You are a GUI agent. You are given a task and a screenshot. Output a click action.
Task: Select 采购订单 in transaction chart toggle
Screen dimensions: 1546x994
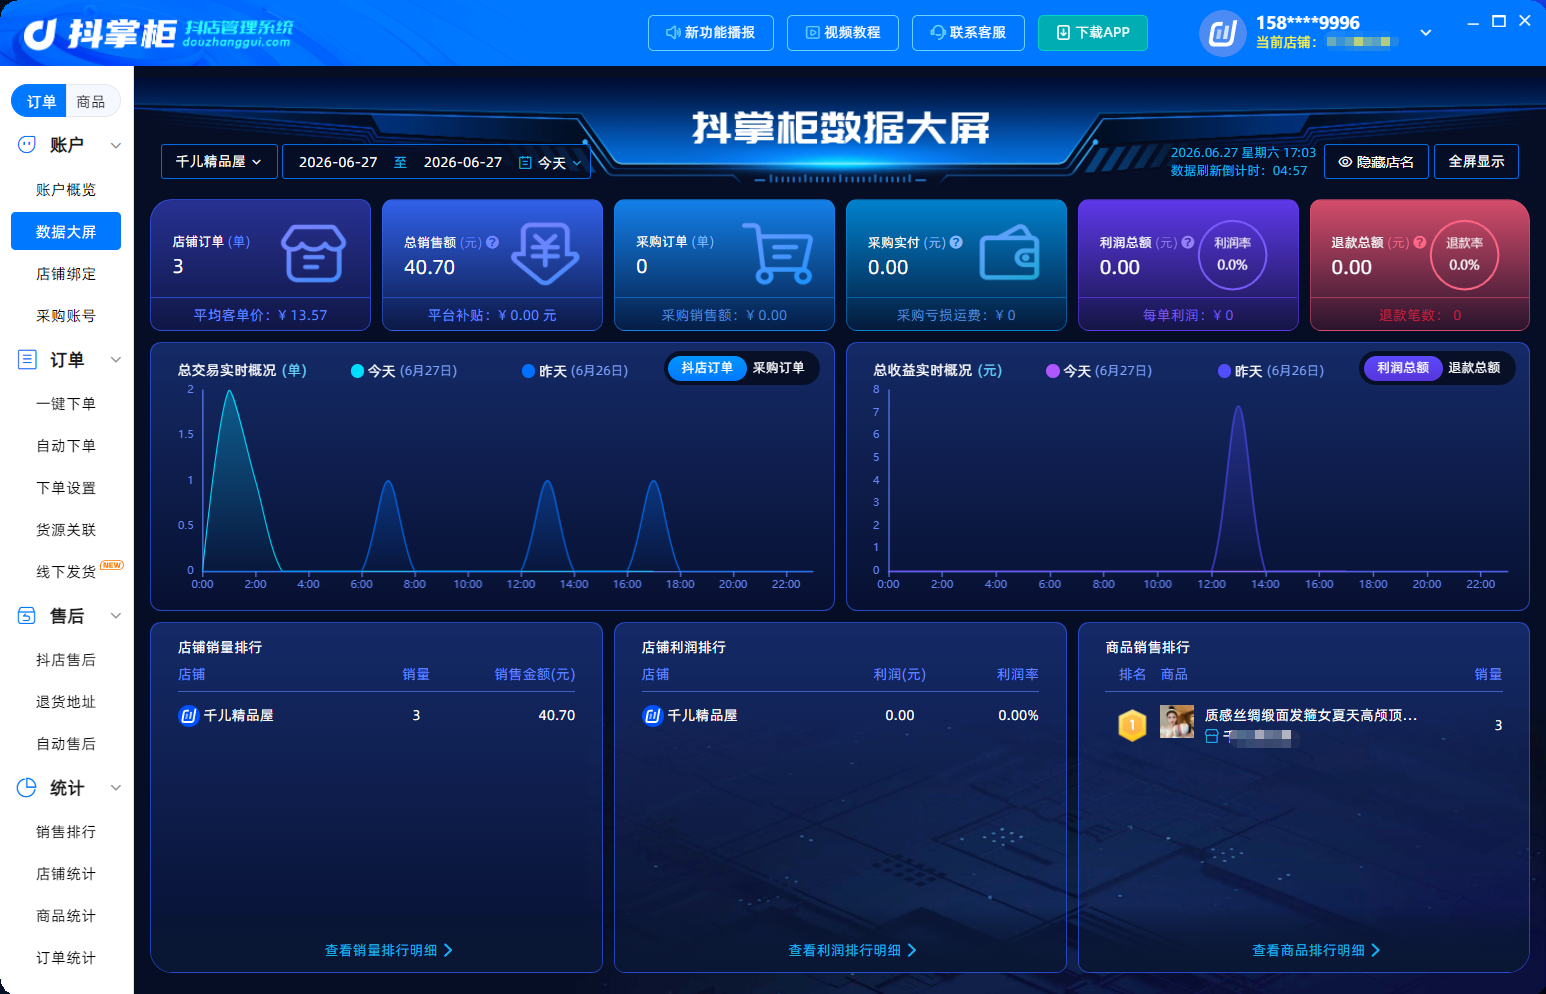point(779,368)
